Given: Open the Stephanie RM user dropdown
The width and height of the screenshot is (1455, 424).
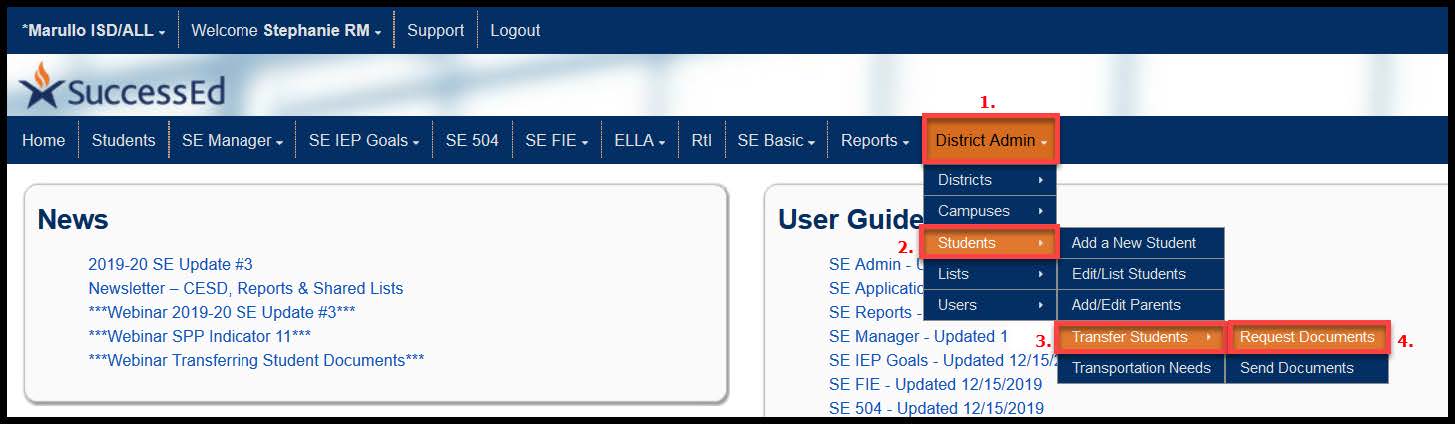Looking at the screenshot, I should pos(286,31).
